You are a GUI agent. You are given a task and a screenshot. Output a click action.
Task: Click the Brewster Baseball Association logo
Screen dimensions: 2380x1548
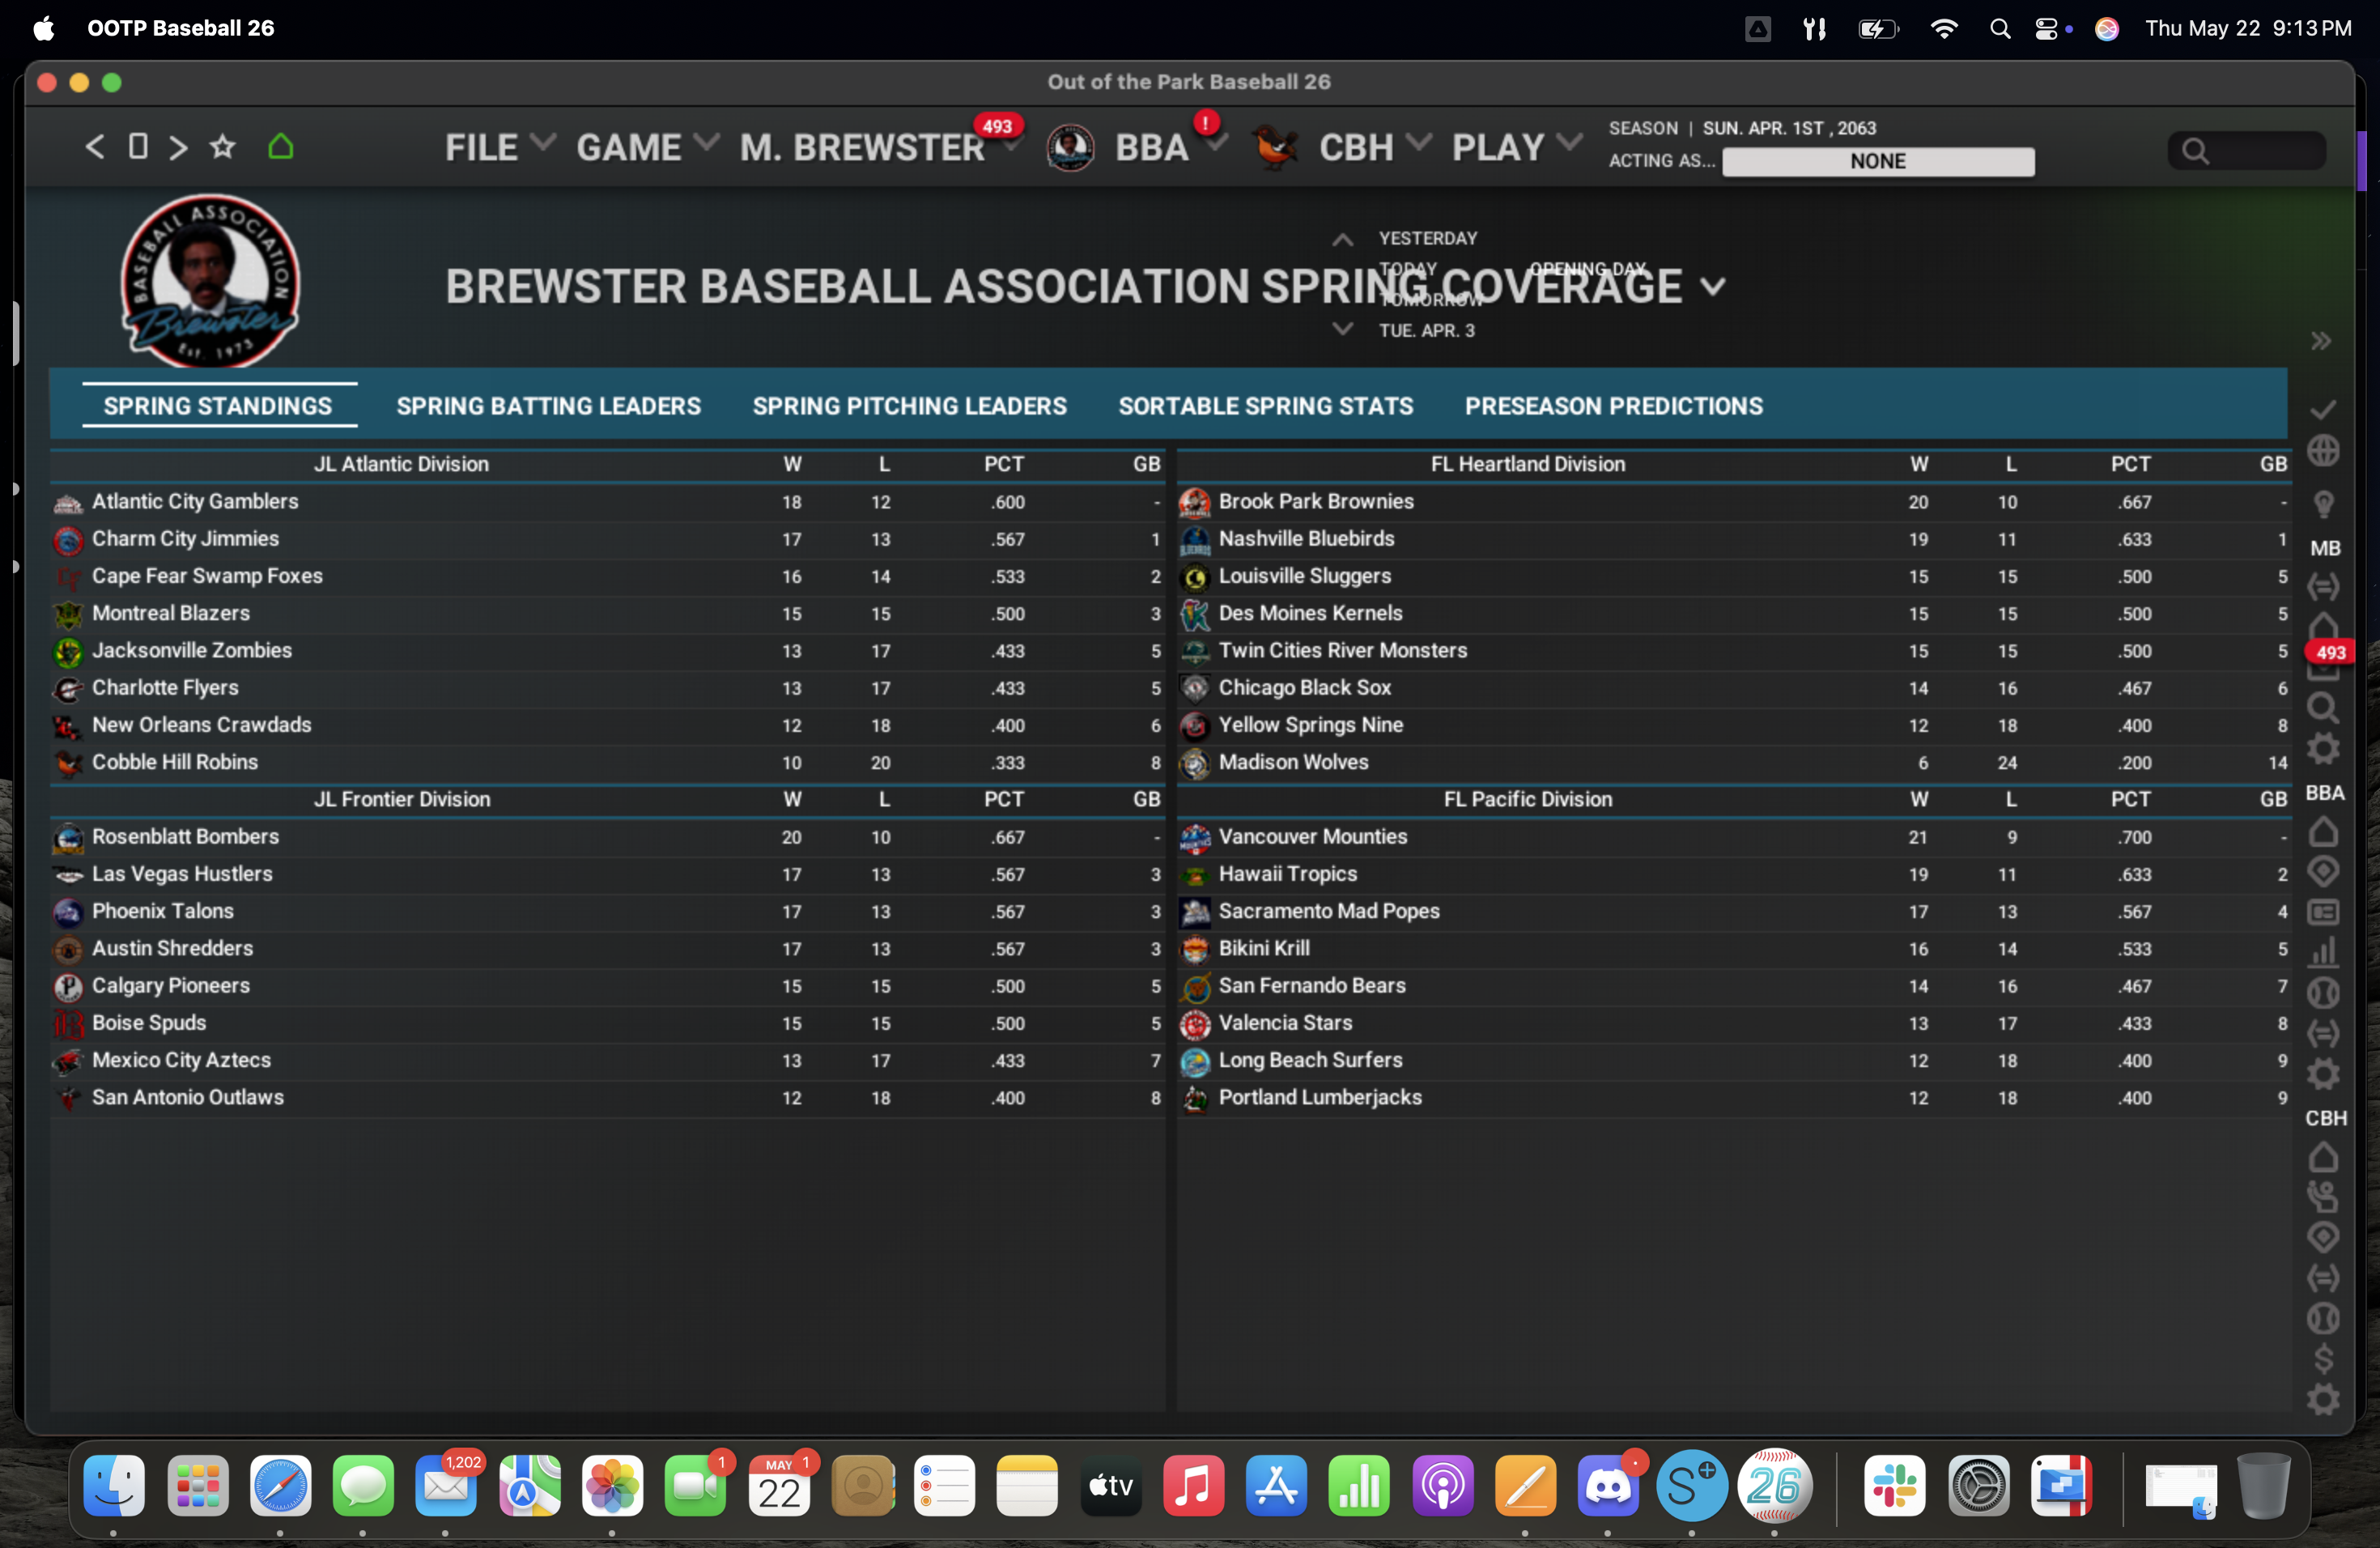click(x=210, y=281)
